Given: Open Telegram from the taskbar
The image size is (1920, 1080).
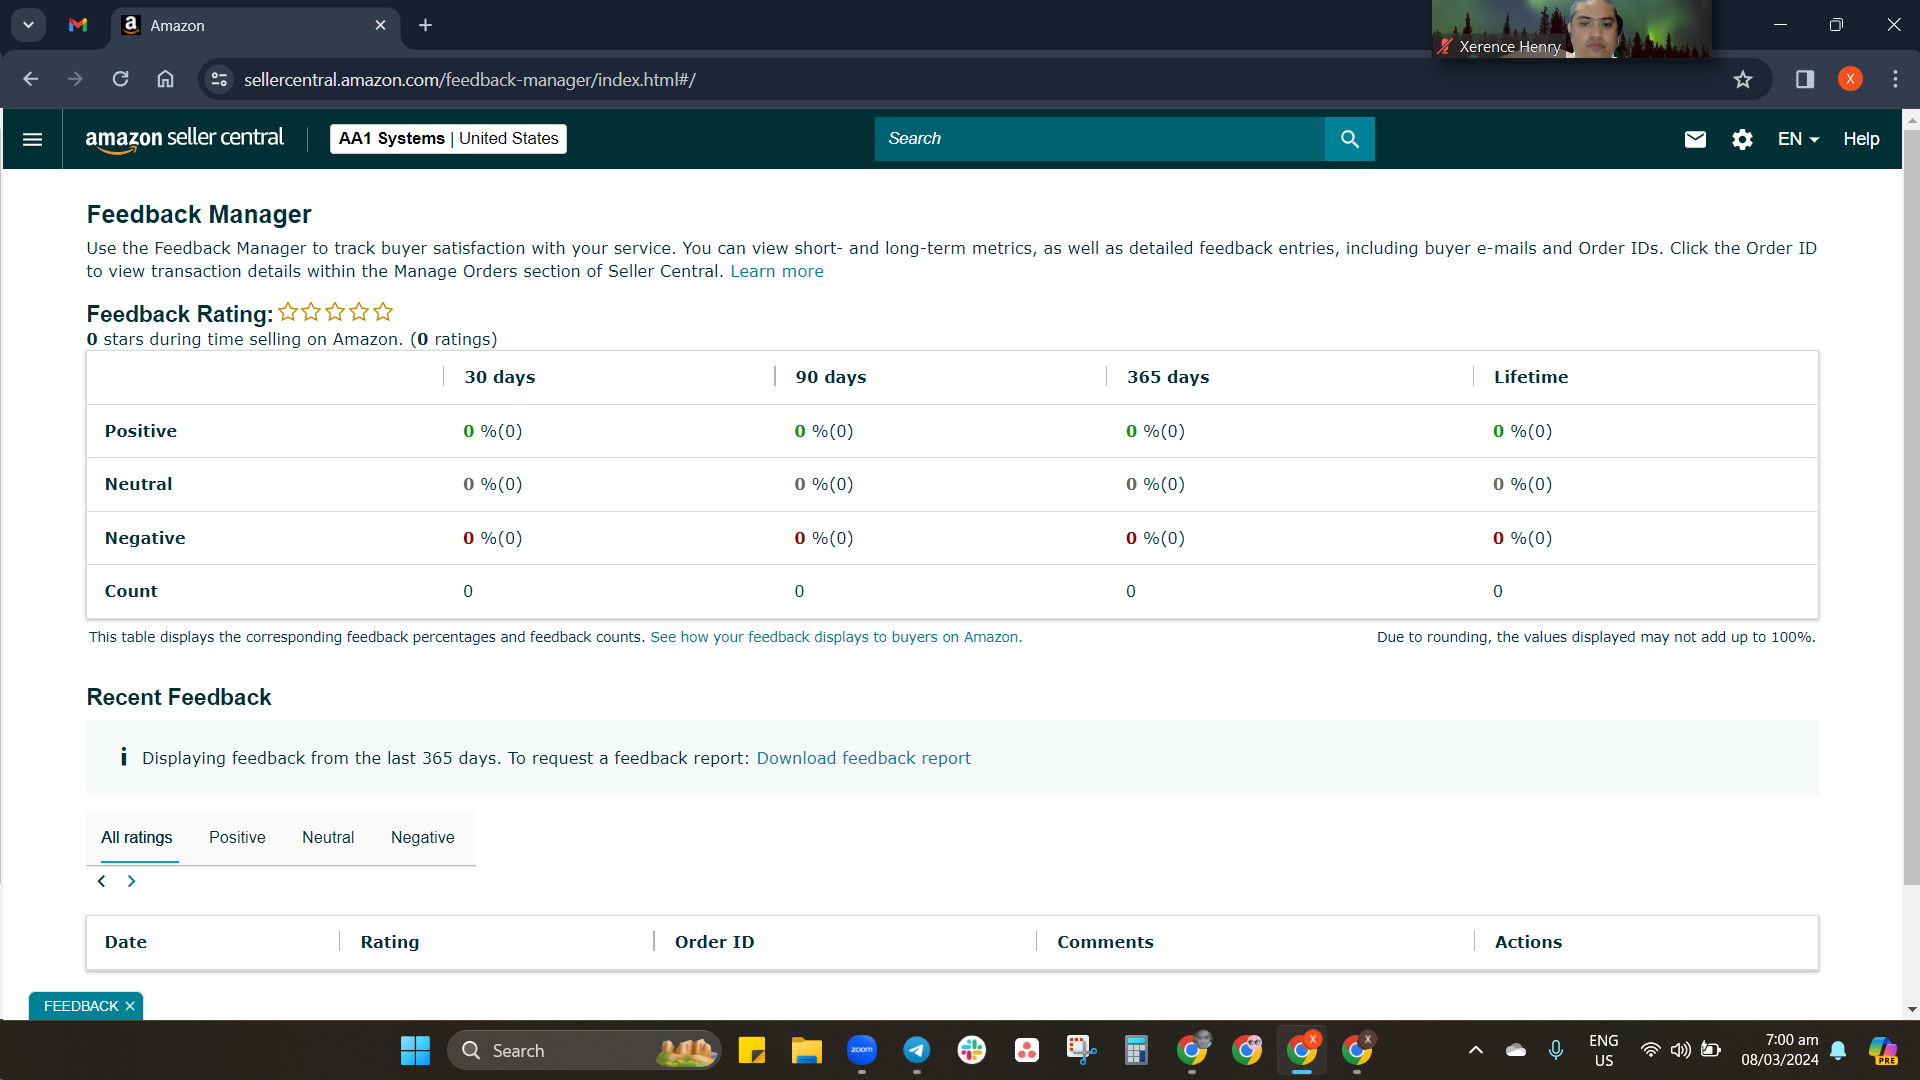Looking at the screenshot, I should (x=916, y=1051).
